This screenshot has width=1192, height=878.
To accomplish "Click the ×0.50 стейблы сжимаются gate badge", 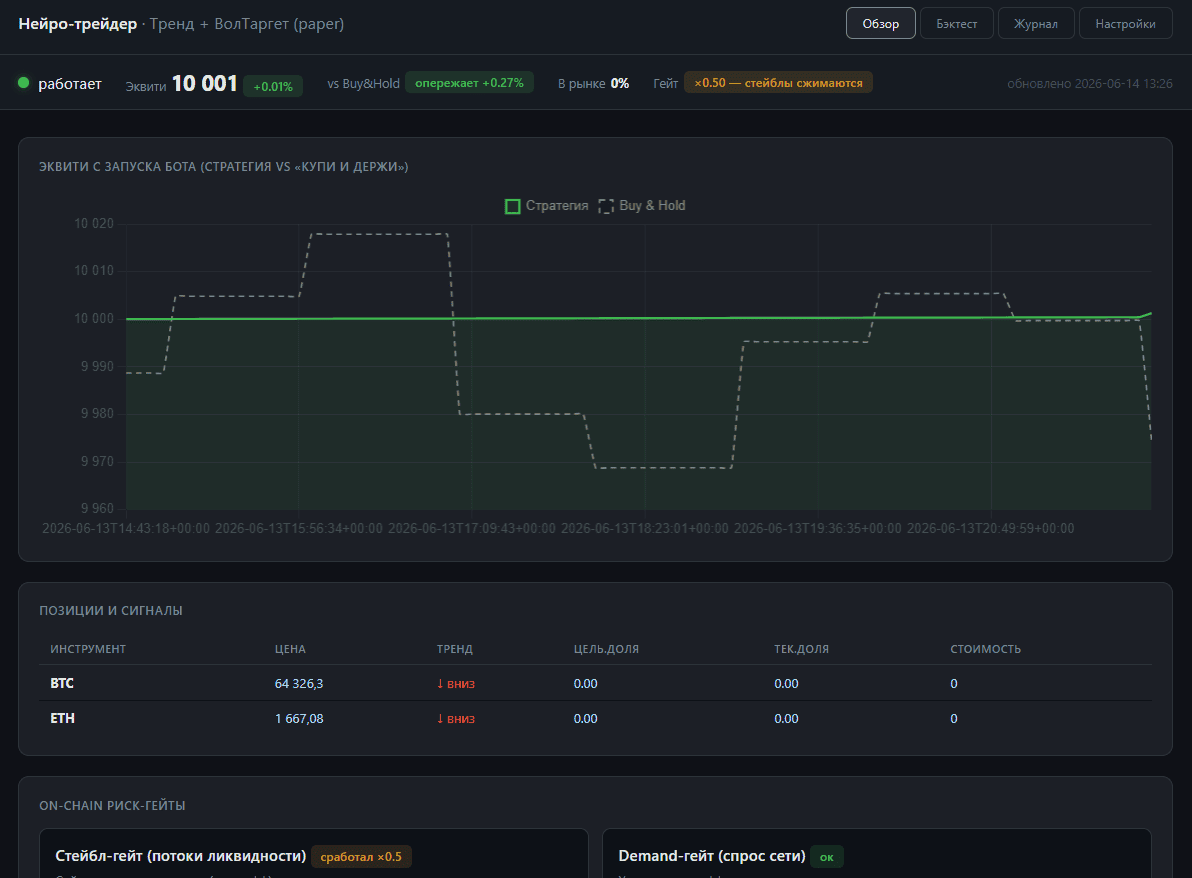I will coord(778,83).
